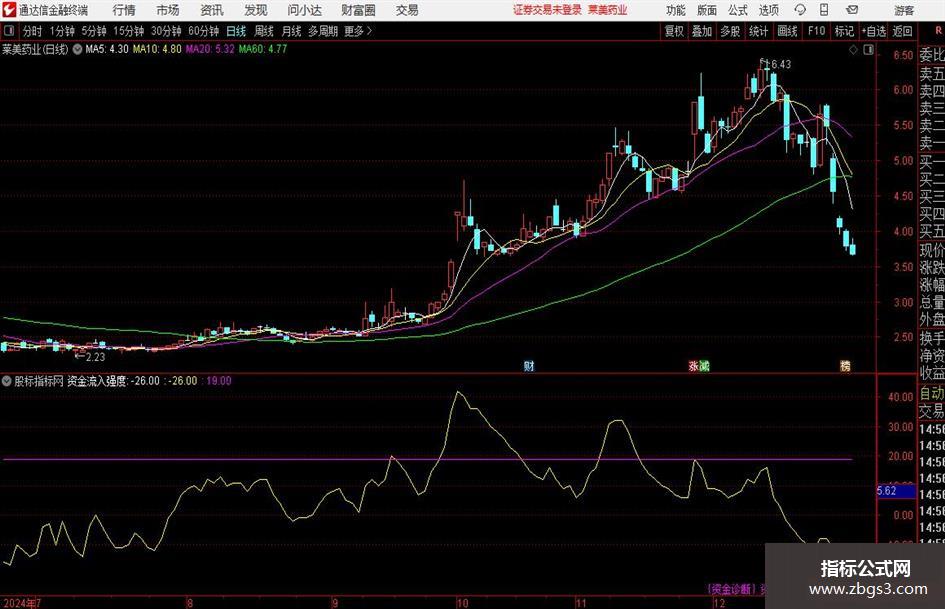Open the 版面 menu

click(x=707, y=10)
